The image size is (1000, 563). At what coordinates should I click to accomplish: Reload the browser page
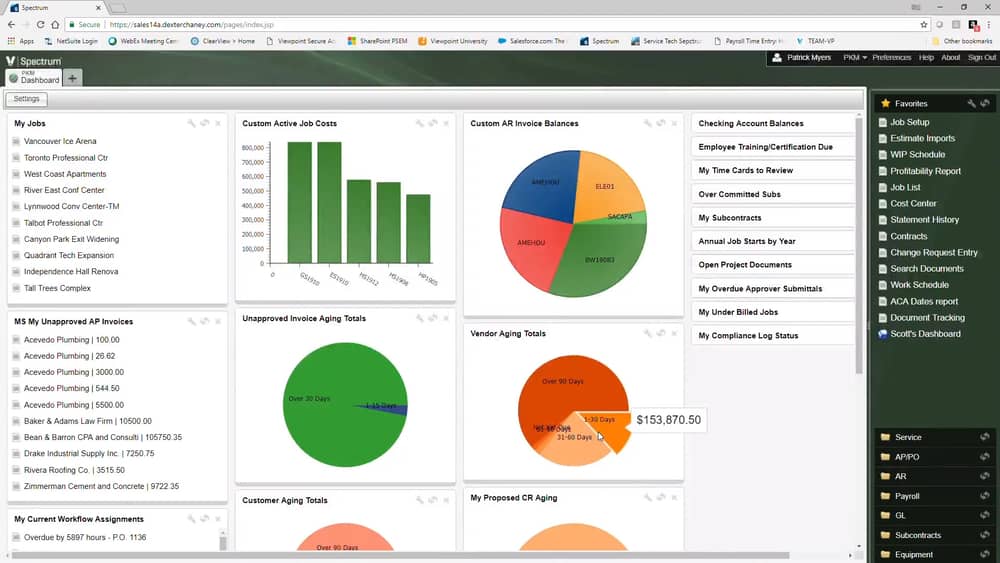(x=40, y=24)
